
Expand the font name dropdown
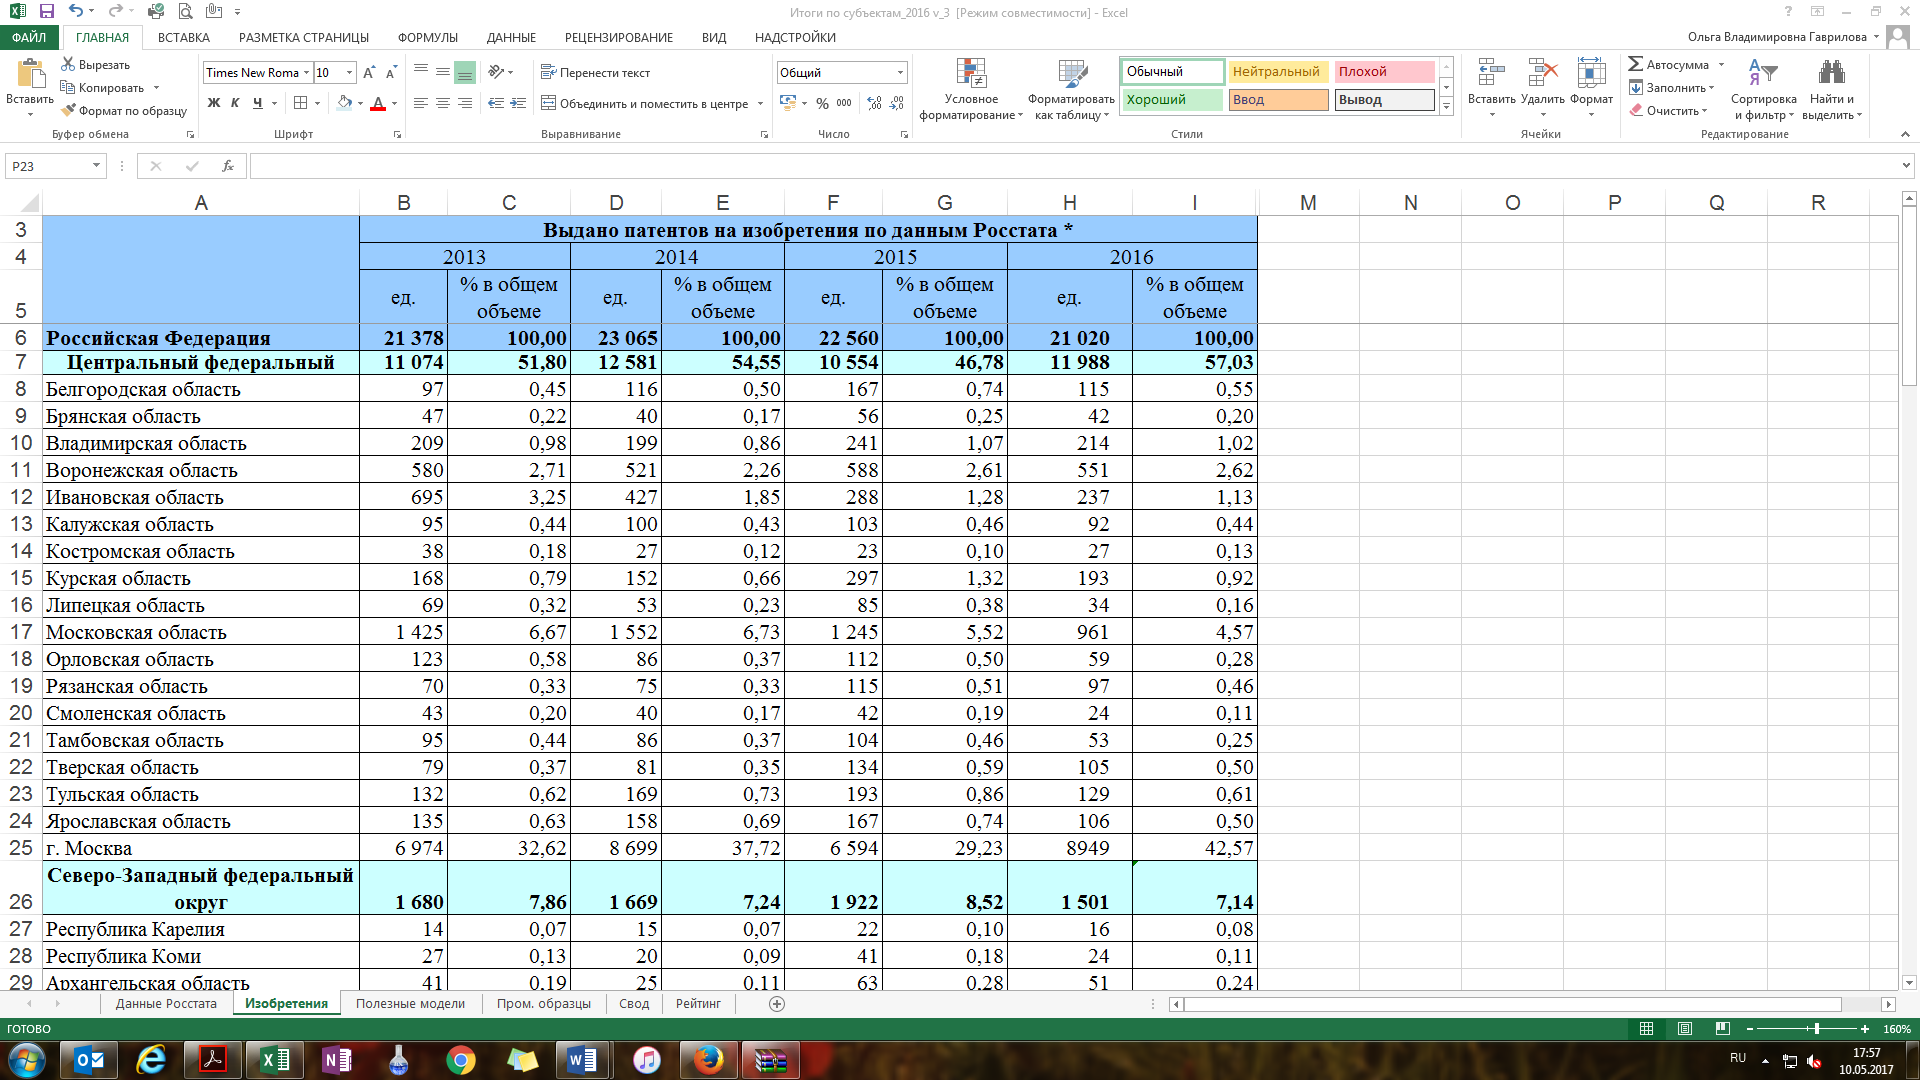tap(306, 73)
